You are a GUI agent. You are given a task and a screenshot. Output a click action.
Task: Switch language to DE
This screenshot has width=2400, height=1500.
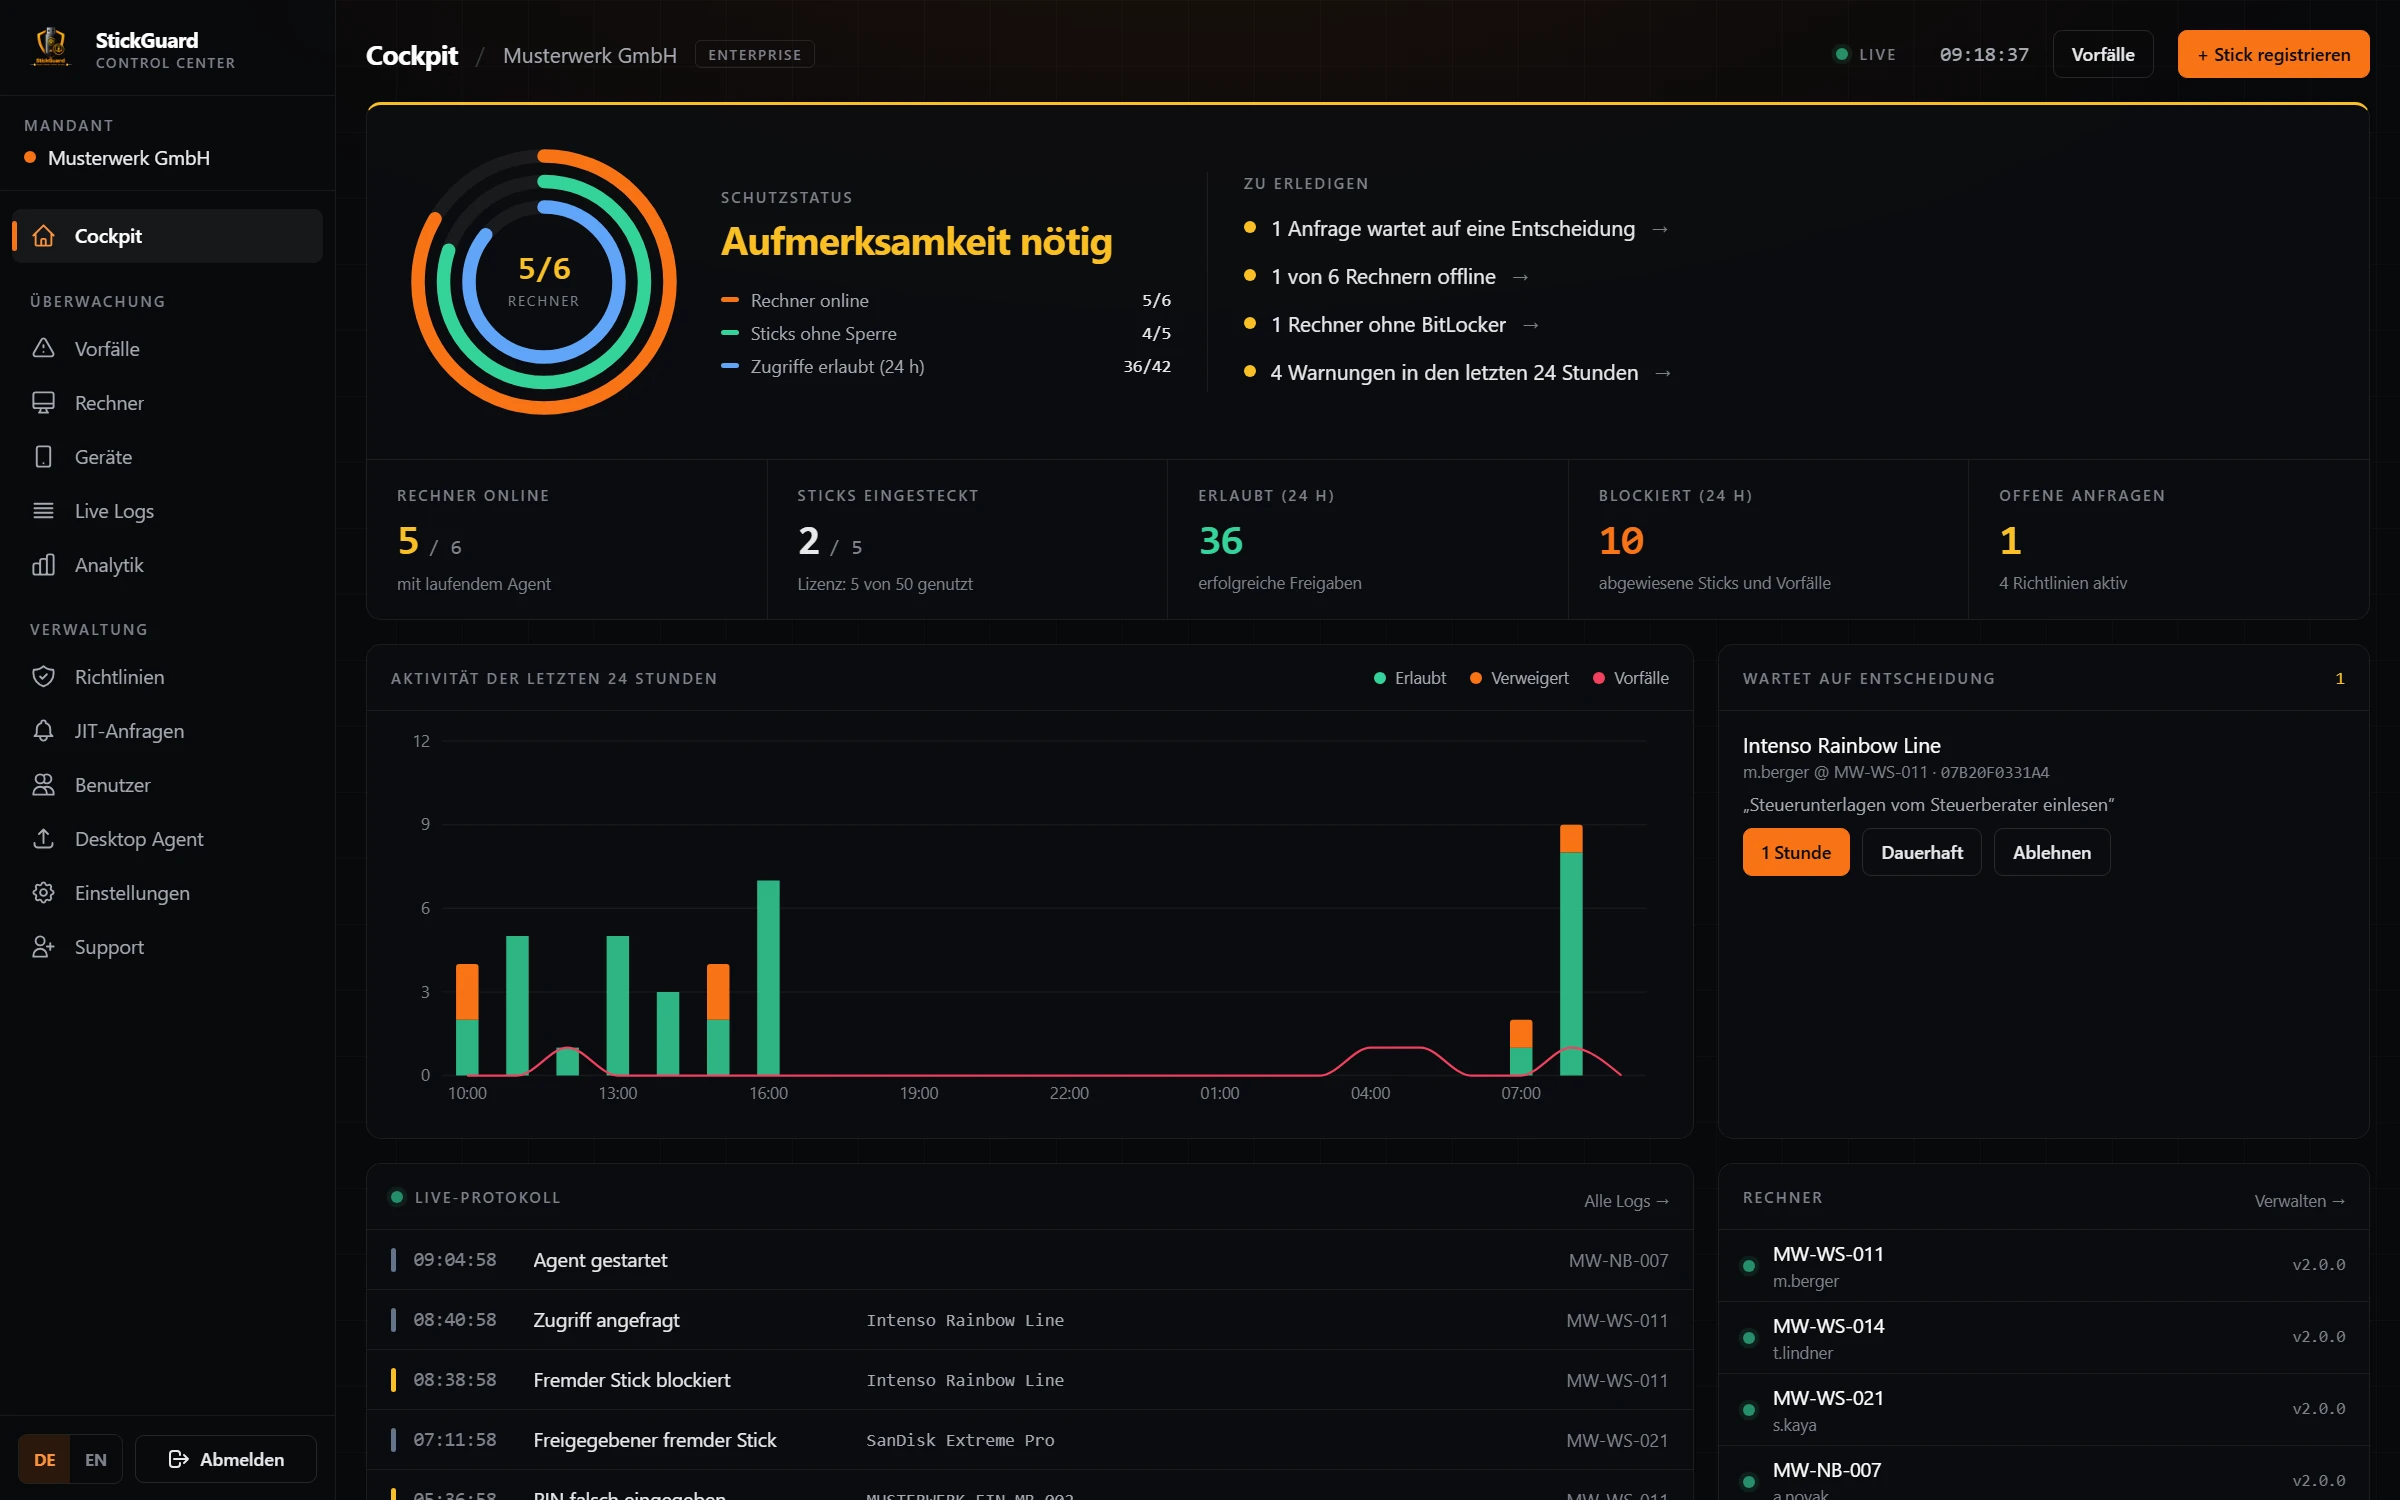[45, 1459]
